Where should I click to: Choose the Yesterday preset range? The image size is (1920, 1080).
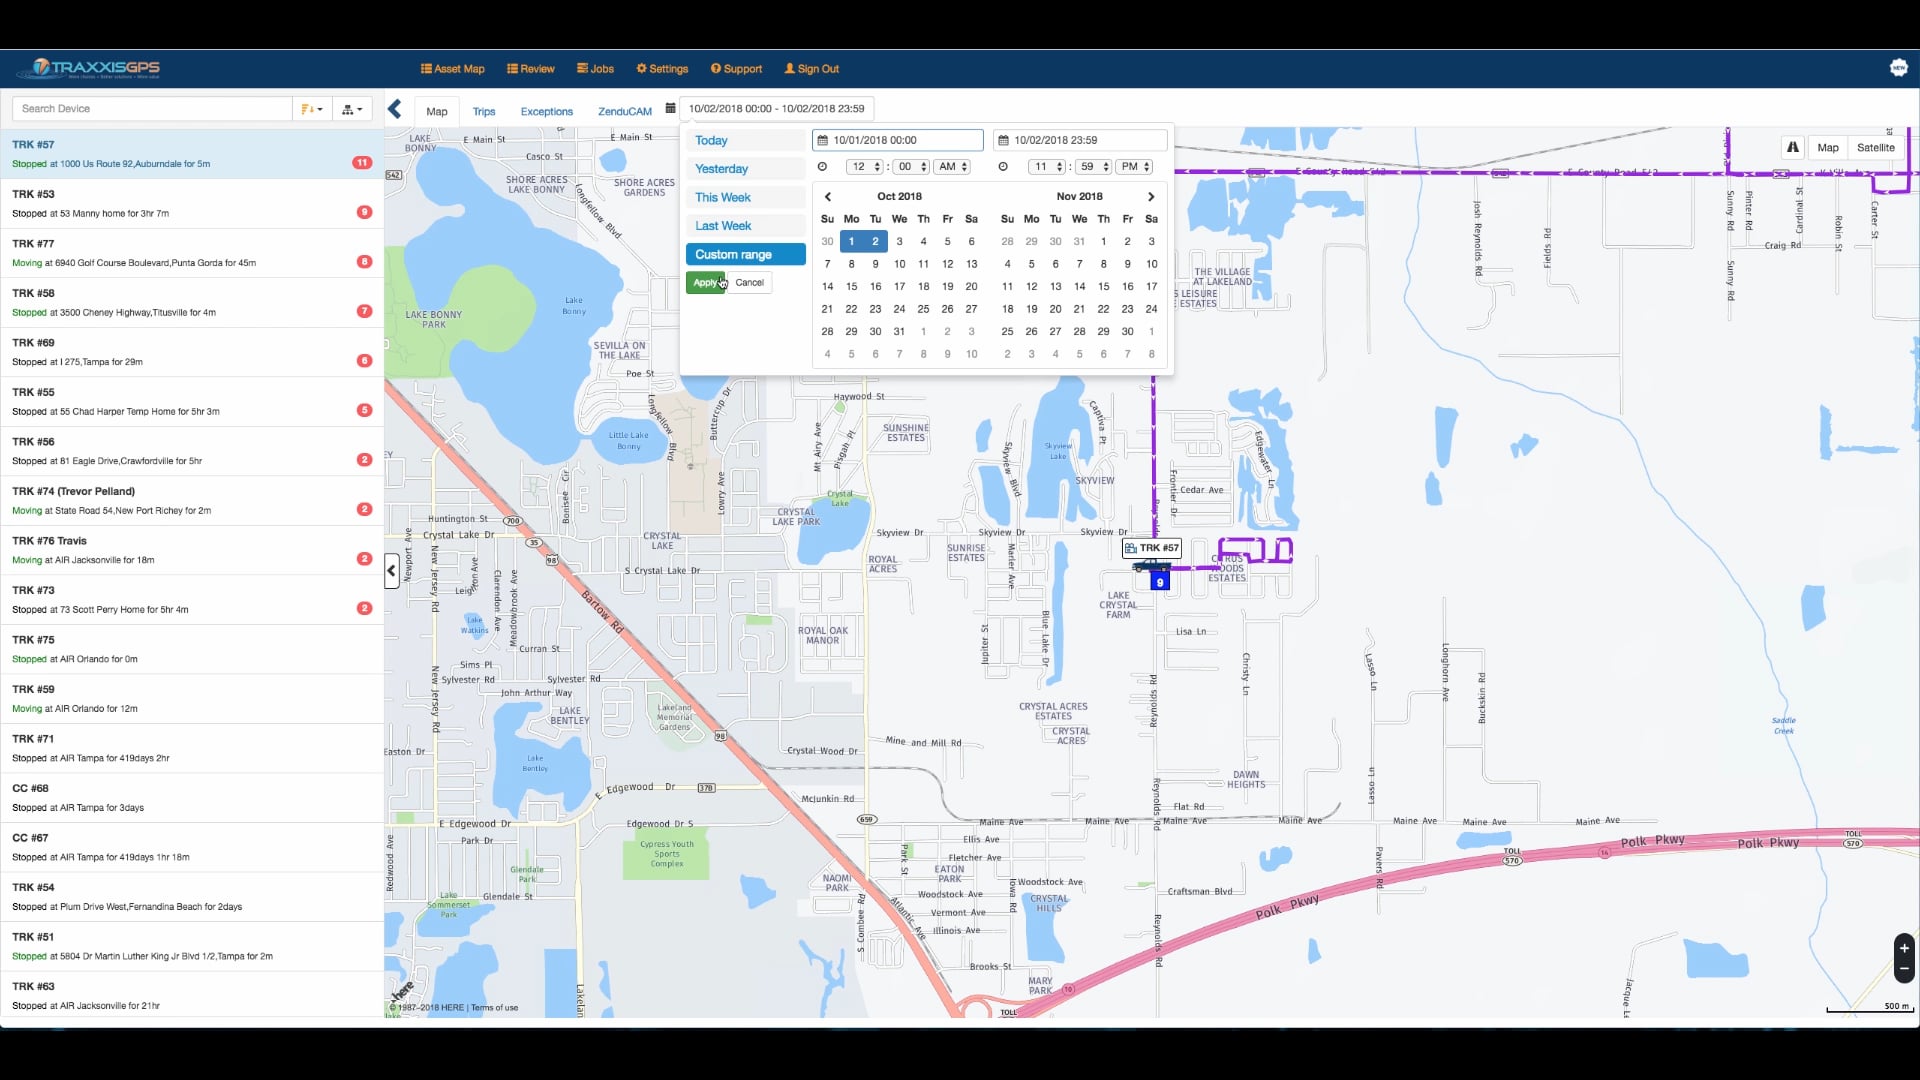746,169
